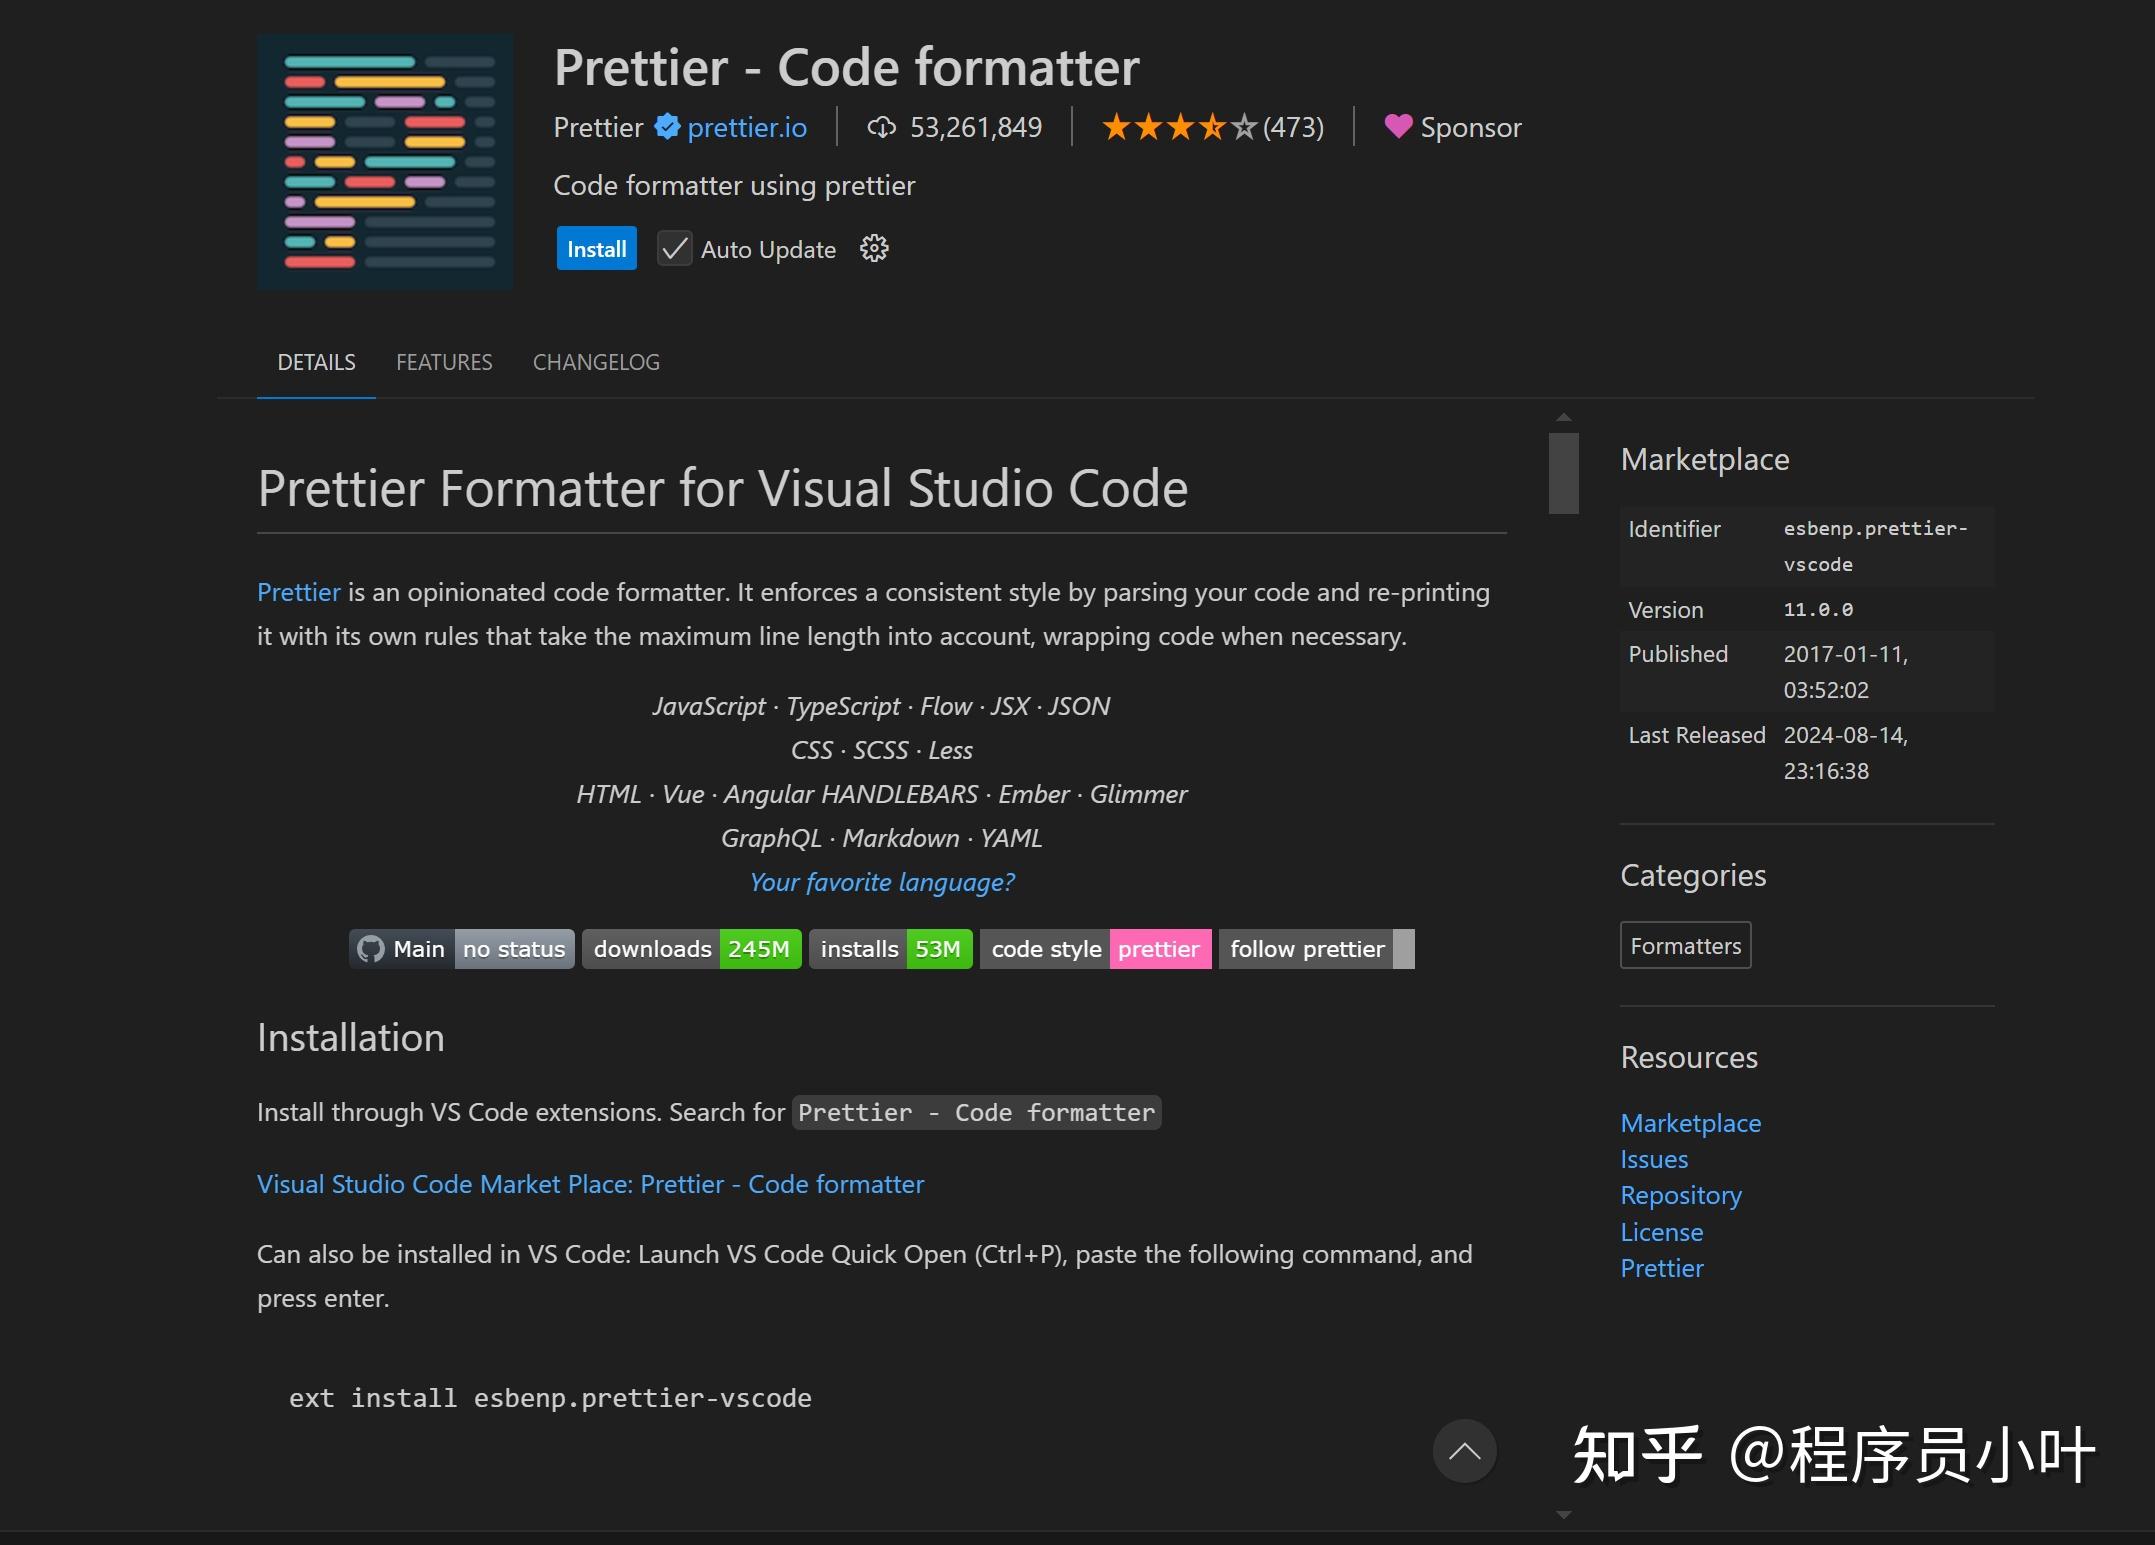Click the Installation heading
Image resolution: width=2155 pixels, height=1545 pixels.
[x=350, y=1037]
